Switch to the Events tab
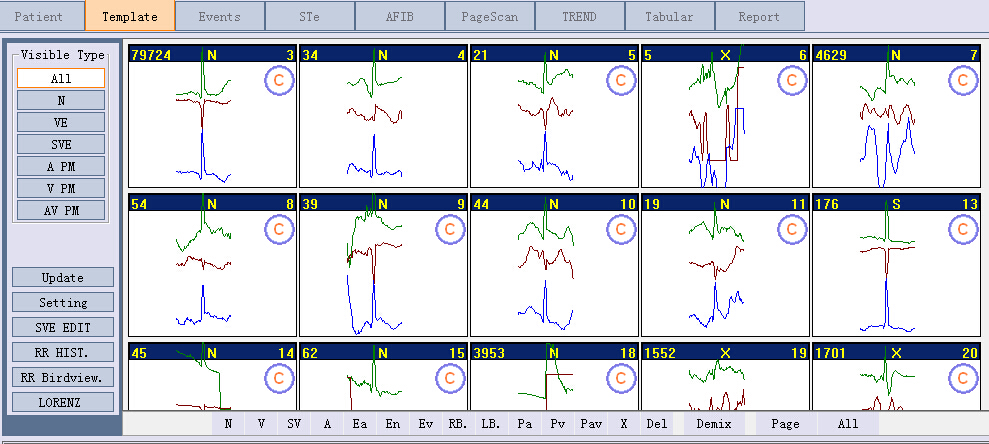Viewport: 989px width, 444px height. (x=219, y=16)
